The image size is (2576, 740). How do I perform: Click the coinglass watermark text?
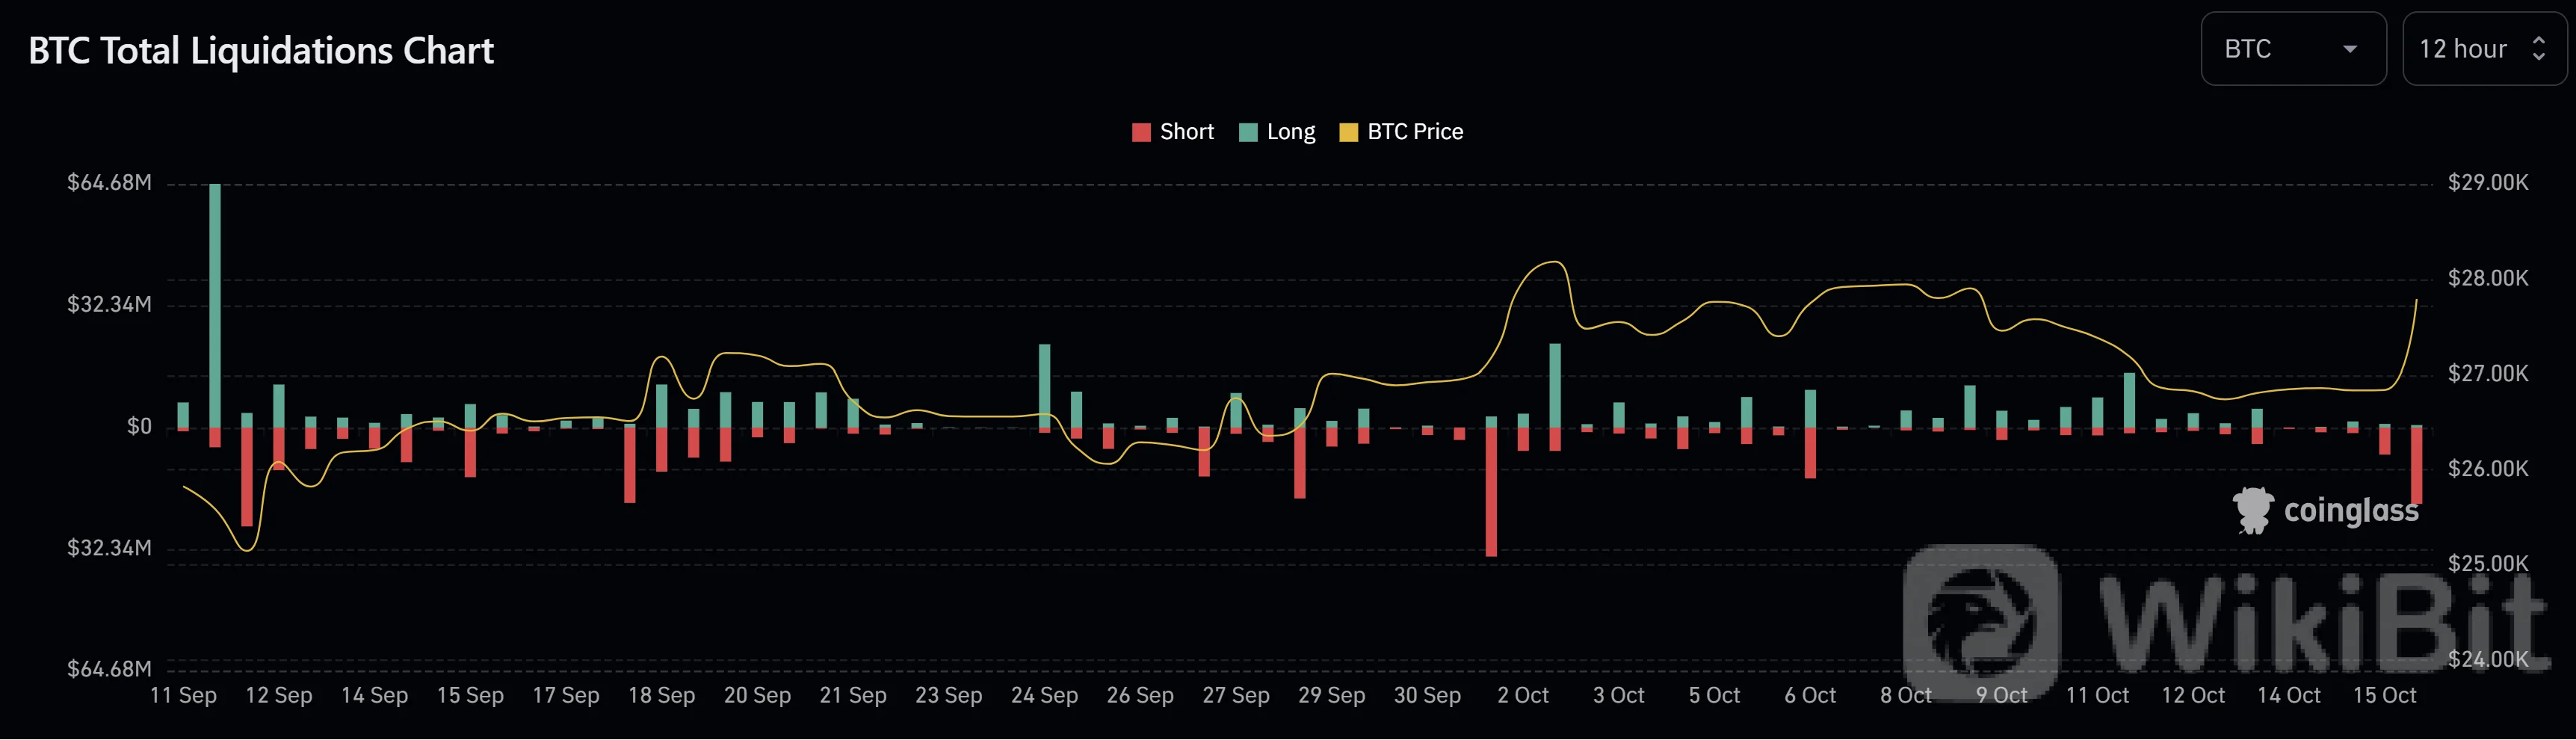point(2351,511)
